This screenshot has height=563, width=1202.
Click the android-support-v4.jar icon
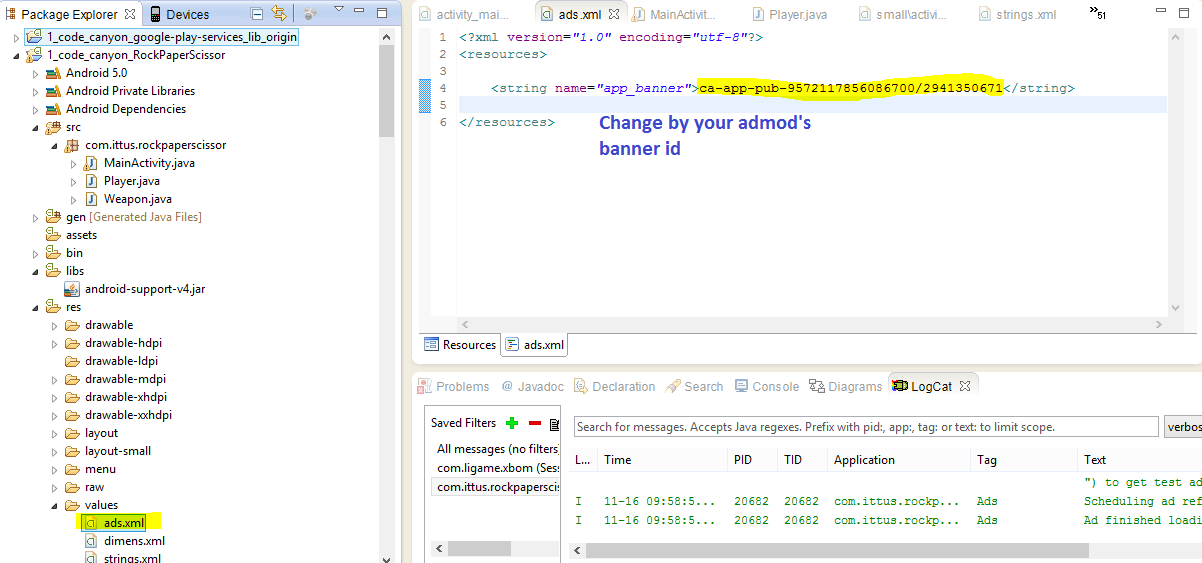[72, 289]
